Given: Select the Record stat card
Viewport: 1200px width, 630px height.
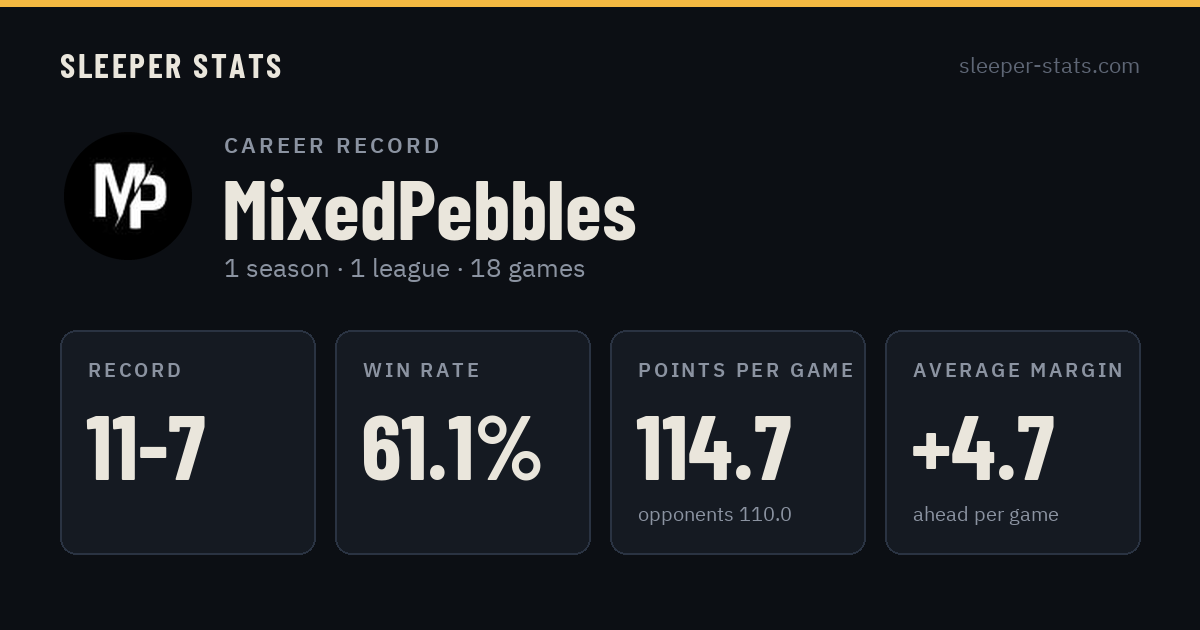Looking at the screenshot, I should point(188,442).
